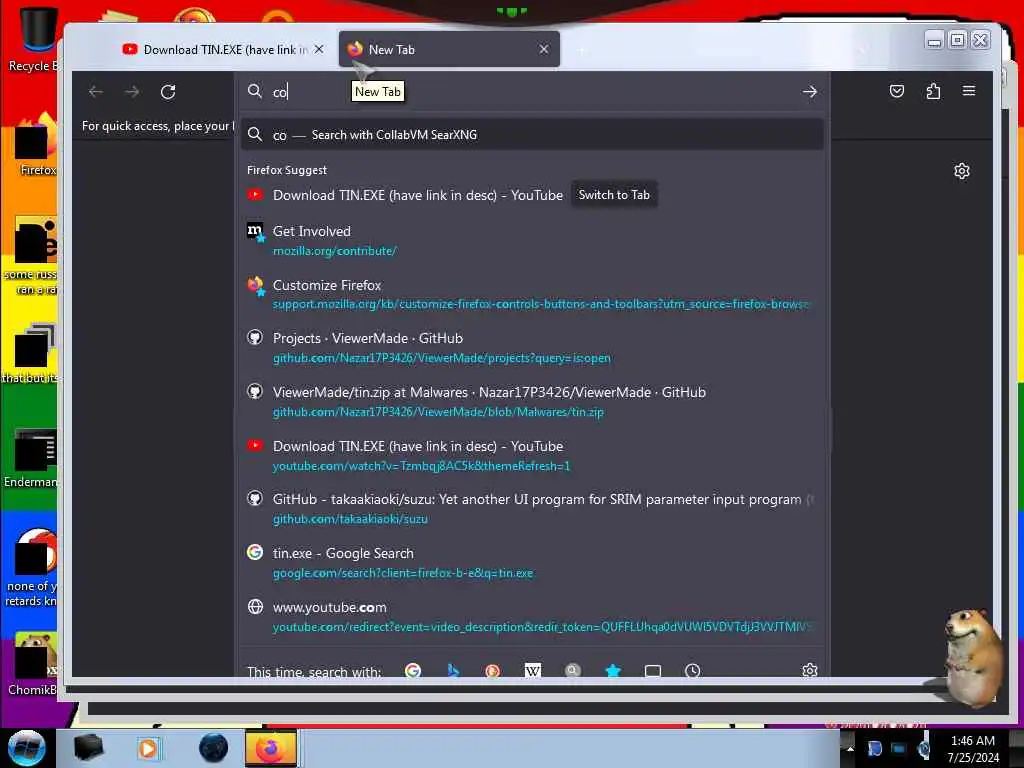Viewport: 1024px width, 768px height.
Task: Search this time with Wikipedia
Action: click(533, 671)
